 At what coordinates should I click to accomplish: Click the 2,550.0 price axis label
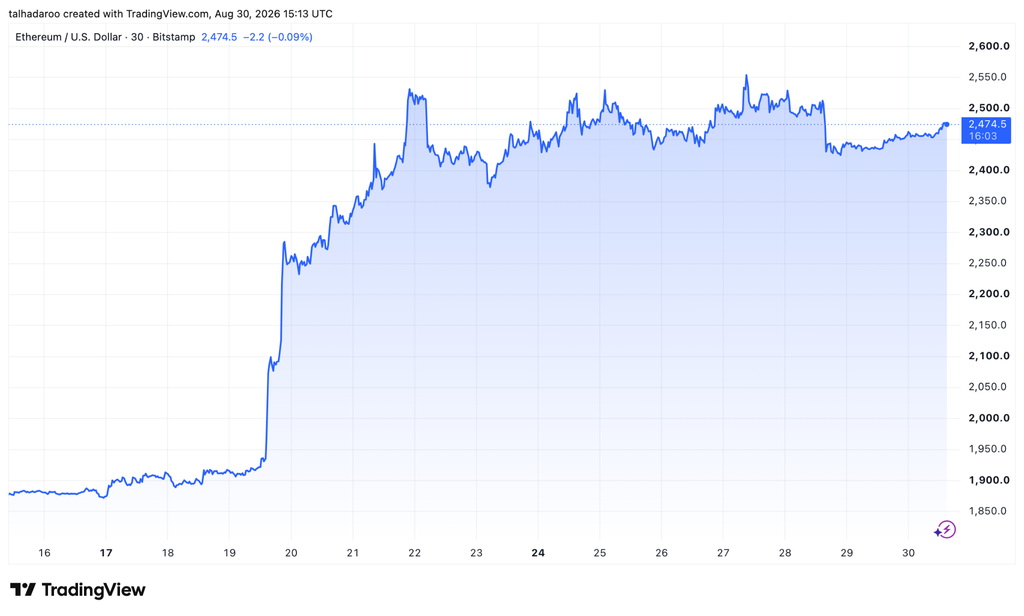[989, 77]
